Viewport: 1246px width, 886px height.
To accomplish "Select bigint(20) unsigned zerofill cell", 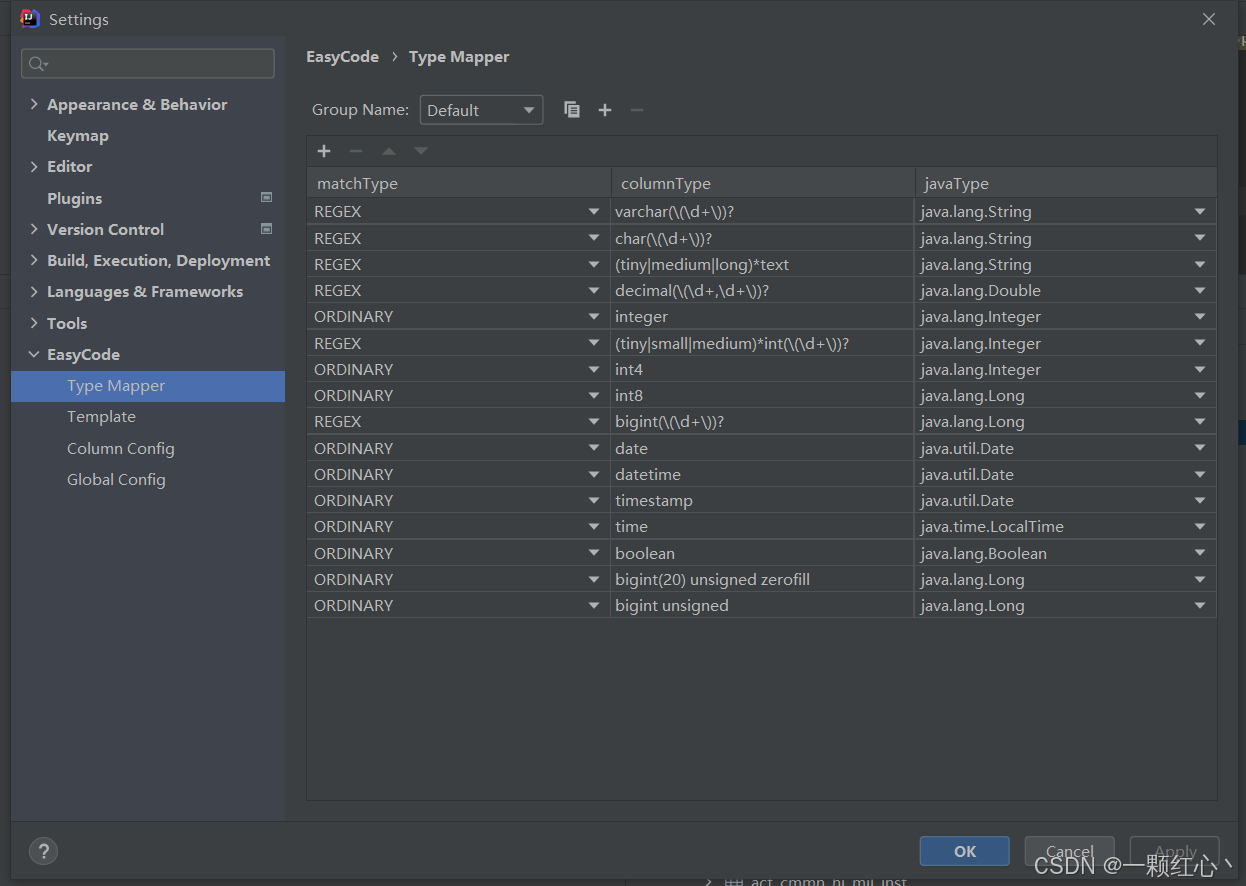I will 762,580.
